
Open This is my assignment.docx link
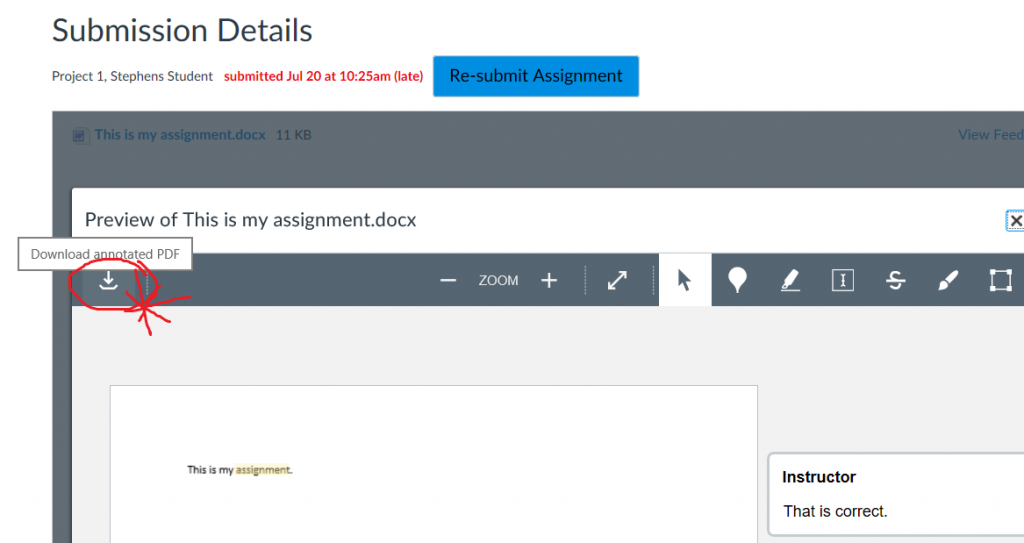180,135
